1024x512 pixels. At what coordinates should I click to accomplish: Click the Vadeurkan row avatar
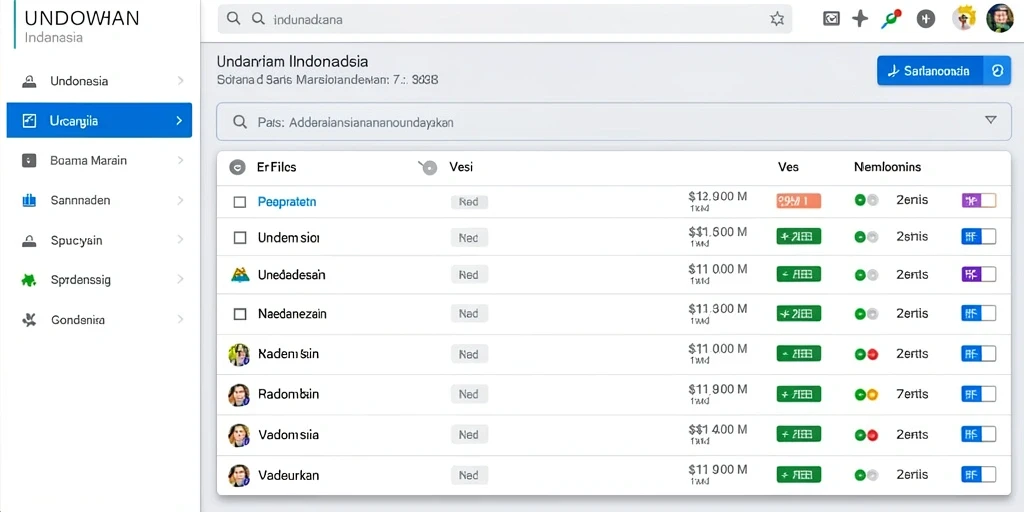coord(239,475)
